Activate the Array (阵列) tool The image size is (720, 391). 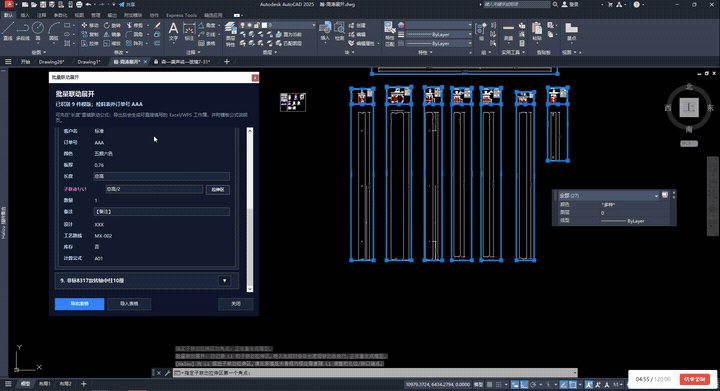135,43
